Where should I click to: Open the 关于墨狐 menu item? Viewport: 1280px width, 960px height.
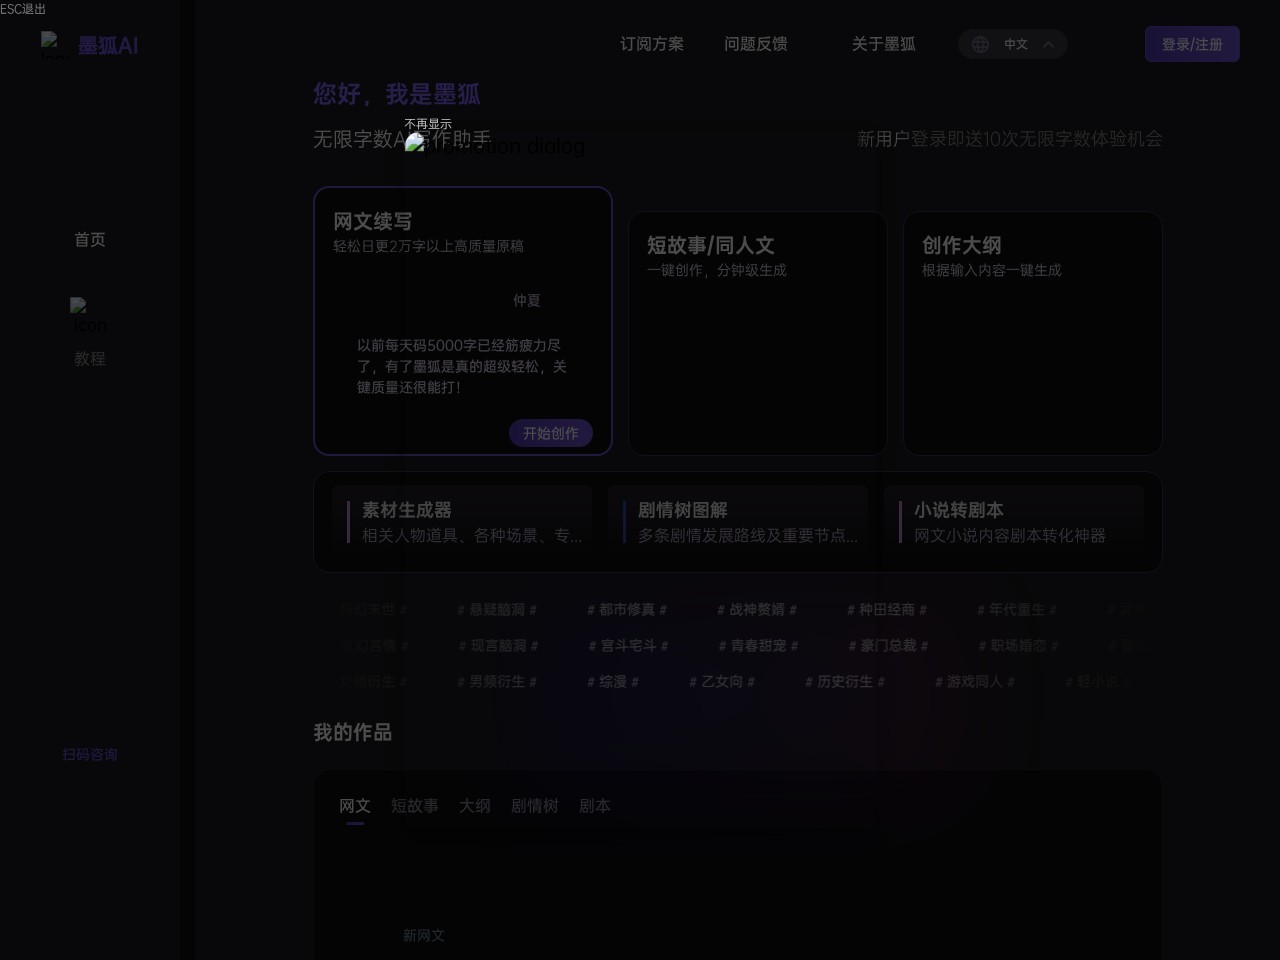pyautogui.click(x=883, y=44)
